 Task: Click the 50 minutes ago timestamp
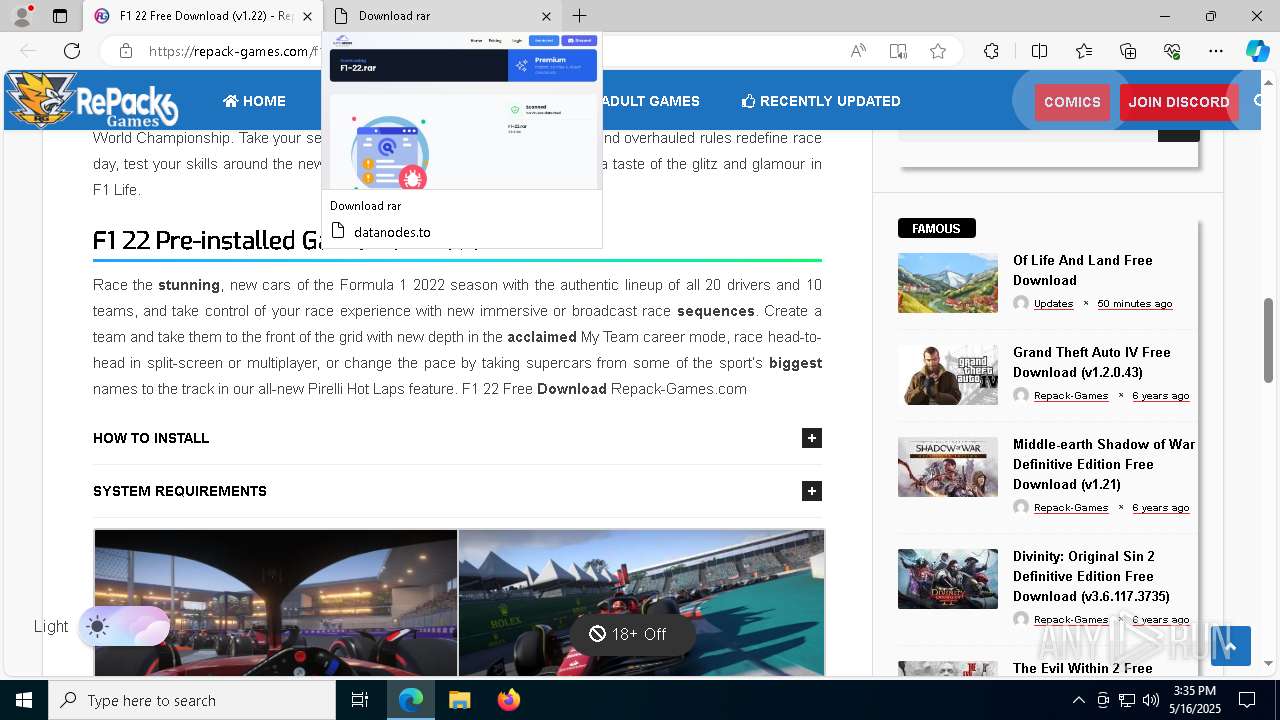[1135, 303]
